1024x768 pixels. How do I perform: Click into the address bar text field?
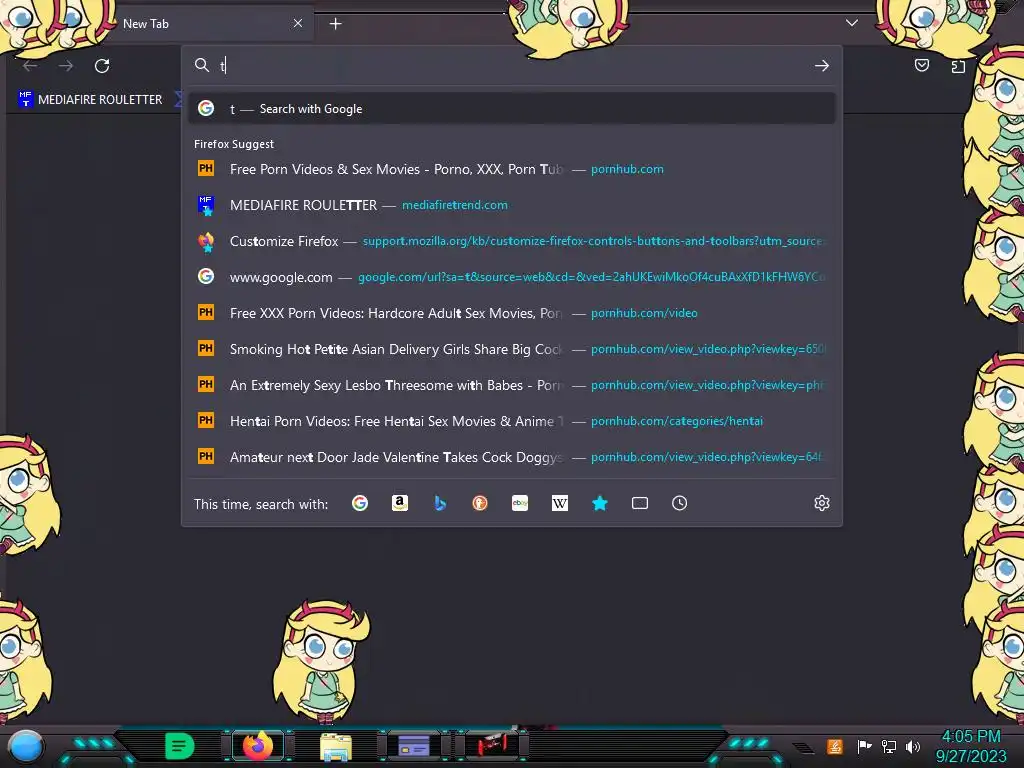coord(513,65)
